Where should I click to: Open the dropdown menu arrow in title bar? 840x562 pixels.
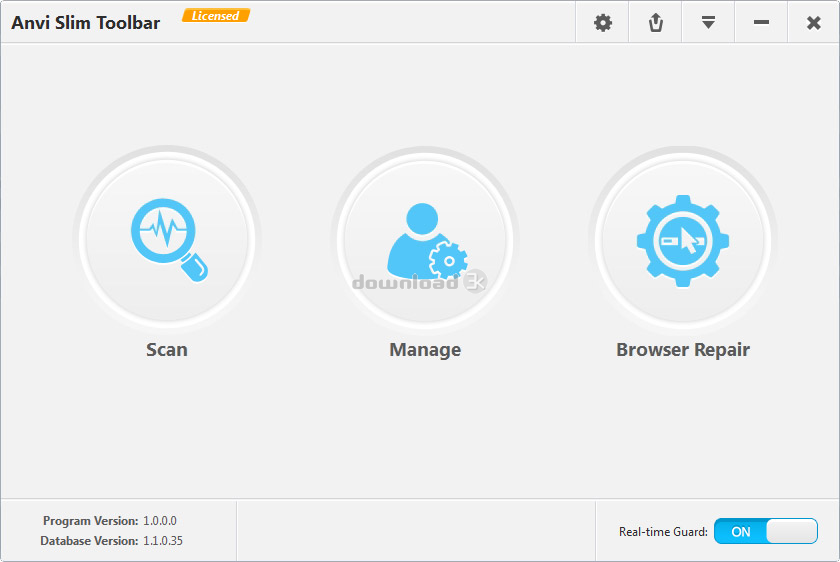tap(708, 23)
